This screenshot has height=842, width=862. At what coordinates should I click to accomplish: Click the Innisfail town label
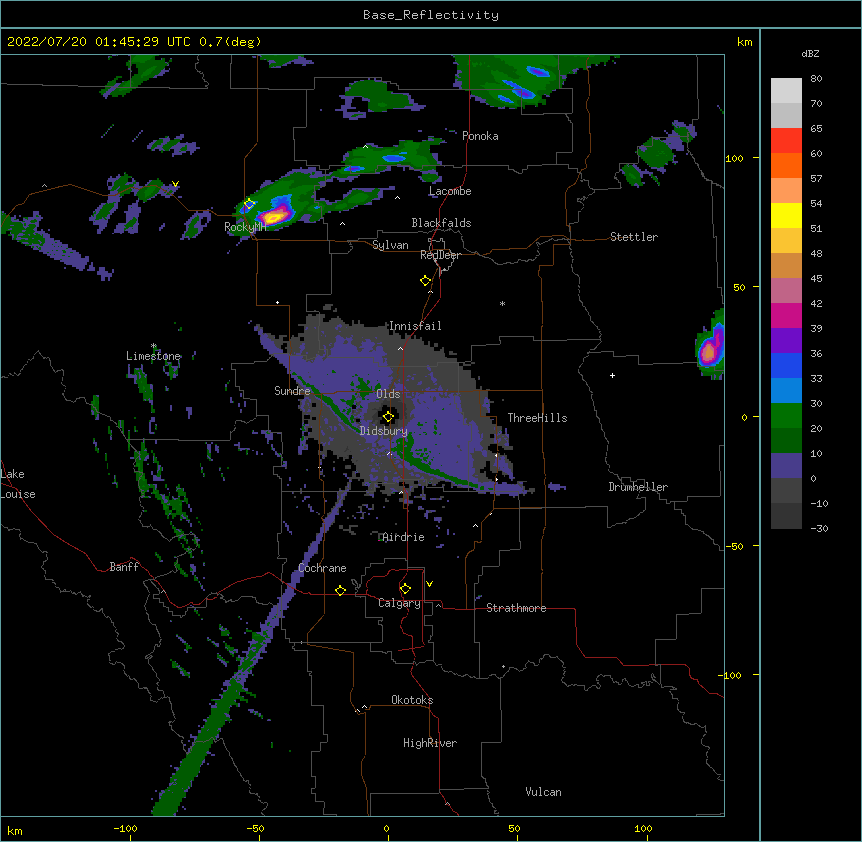[x=415, y=326]
